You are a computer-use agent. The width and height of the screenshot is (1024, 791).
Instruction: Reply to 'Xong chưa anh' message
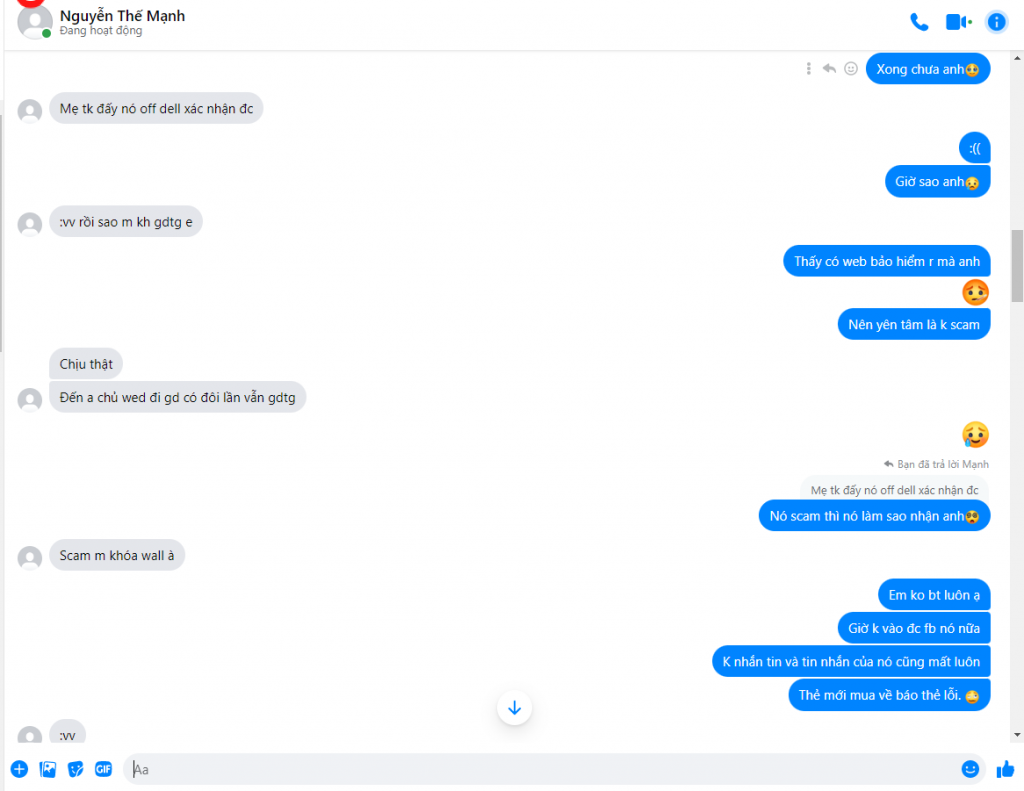[829, 69]
